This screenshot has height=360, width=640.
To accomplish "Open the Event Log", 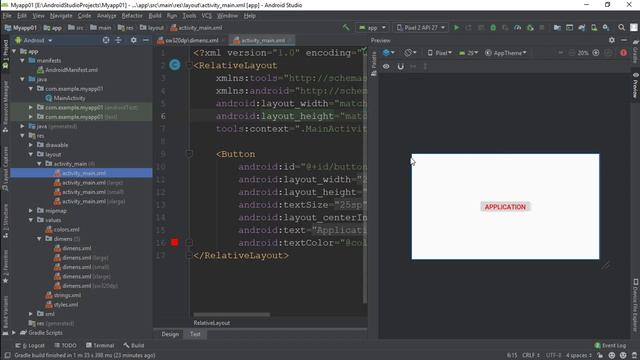I will point(610,345).
